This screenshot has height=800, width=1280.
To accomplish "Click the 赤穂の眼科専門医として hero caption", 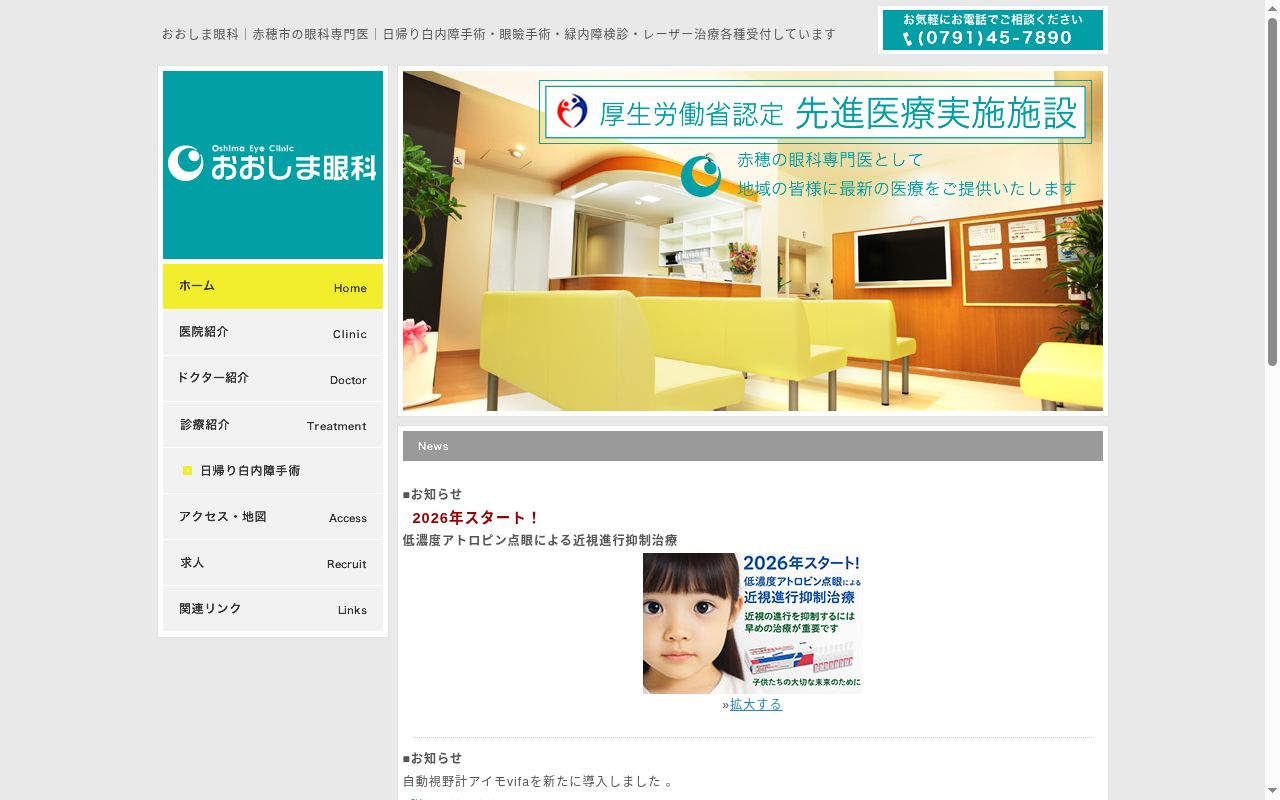I will [830, 160].
